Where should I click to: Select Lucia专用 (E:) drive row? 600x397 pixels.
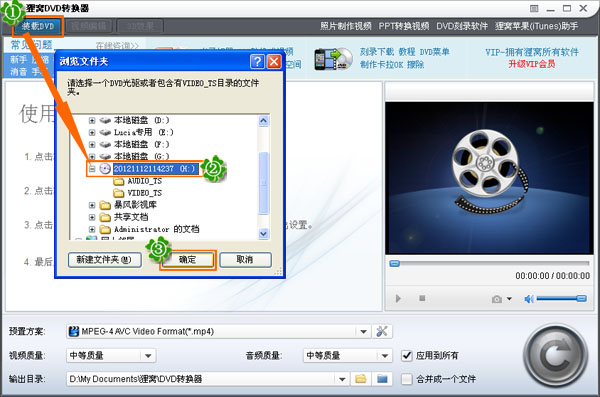[143, 132]
